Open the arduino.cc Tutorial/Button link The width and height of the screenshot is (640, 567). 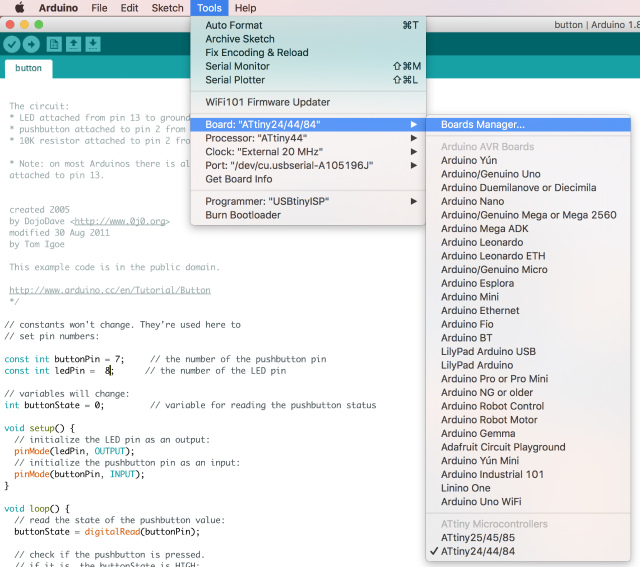coord(110,290)
